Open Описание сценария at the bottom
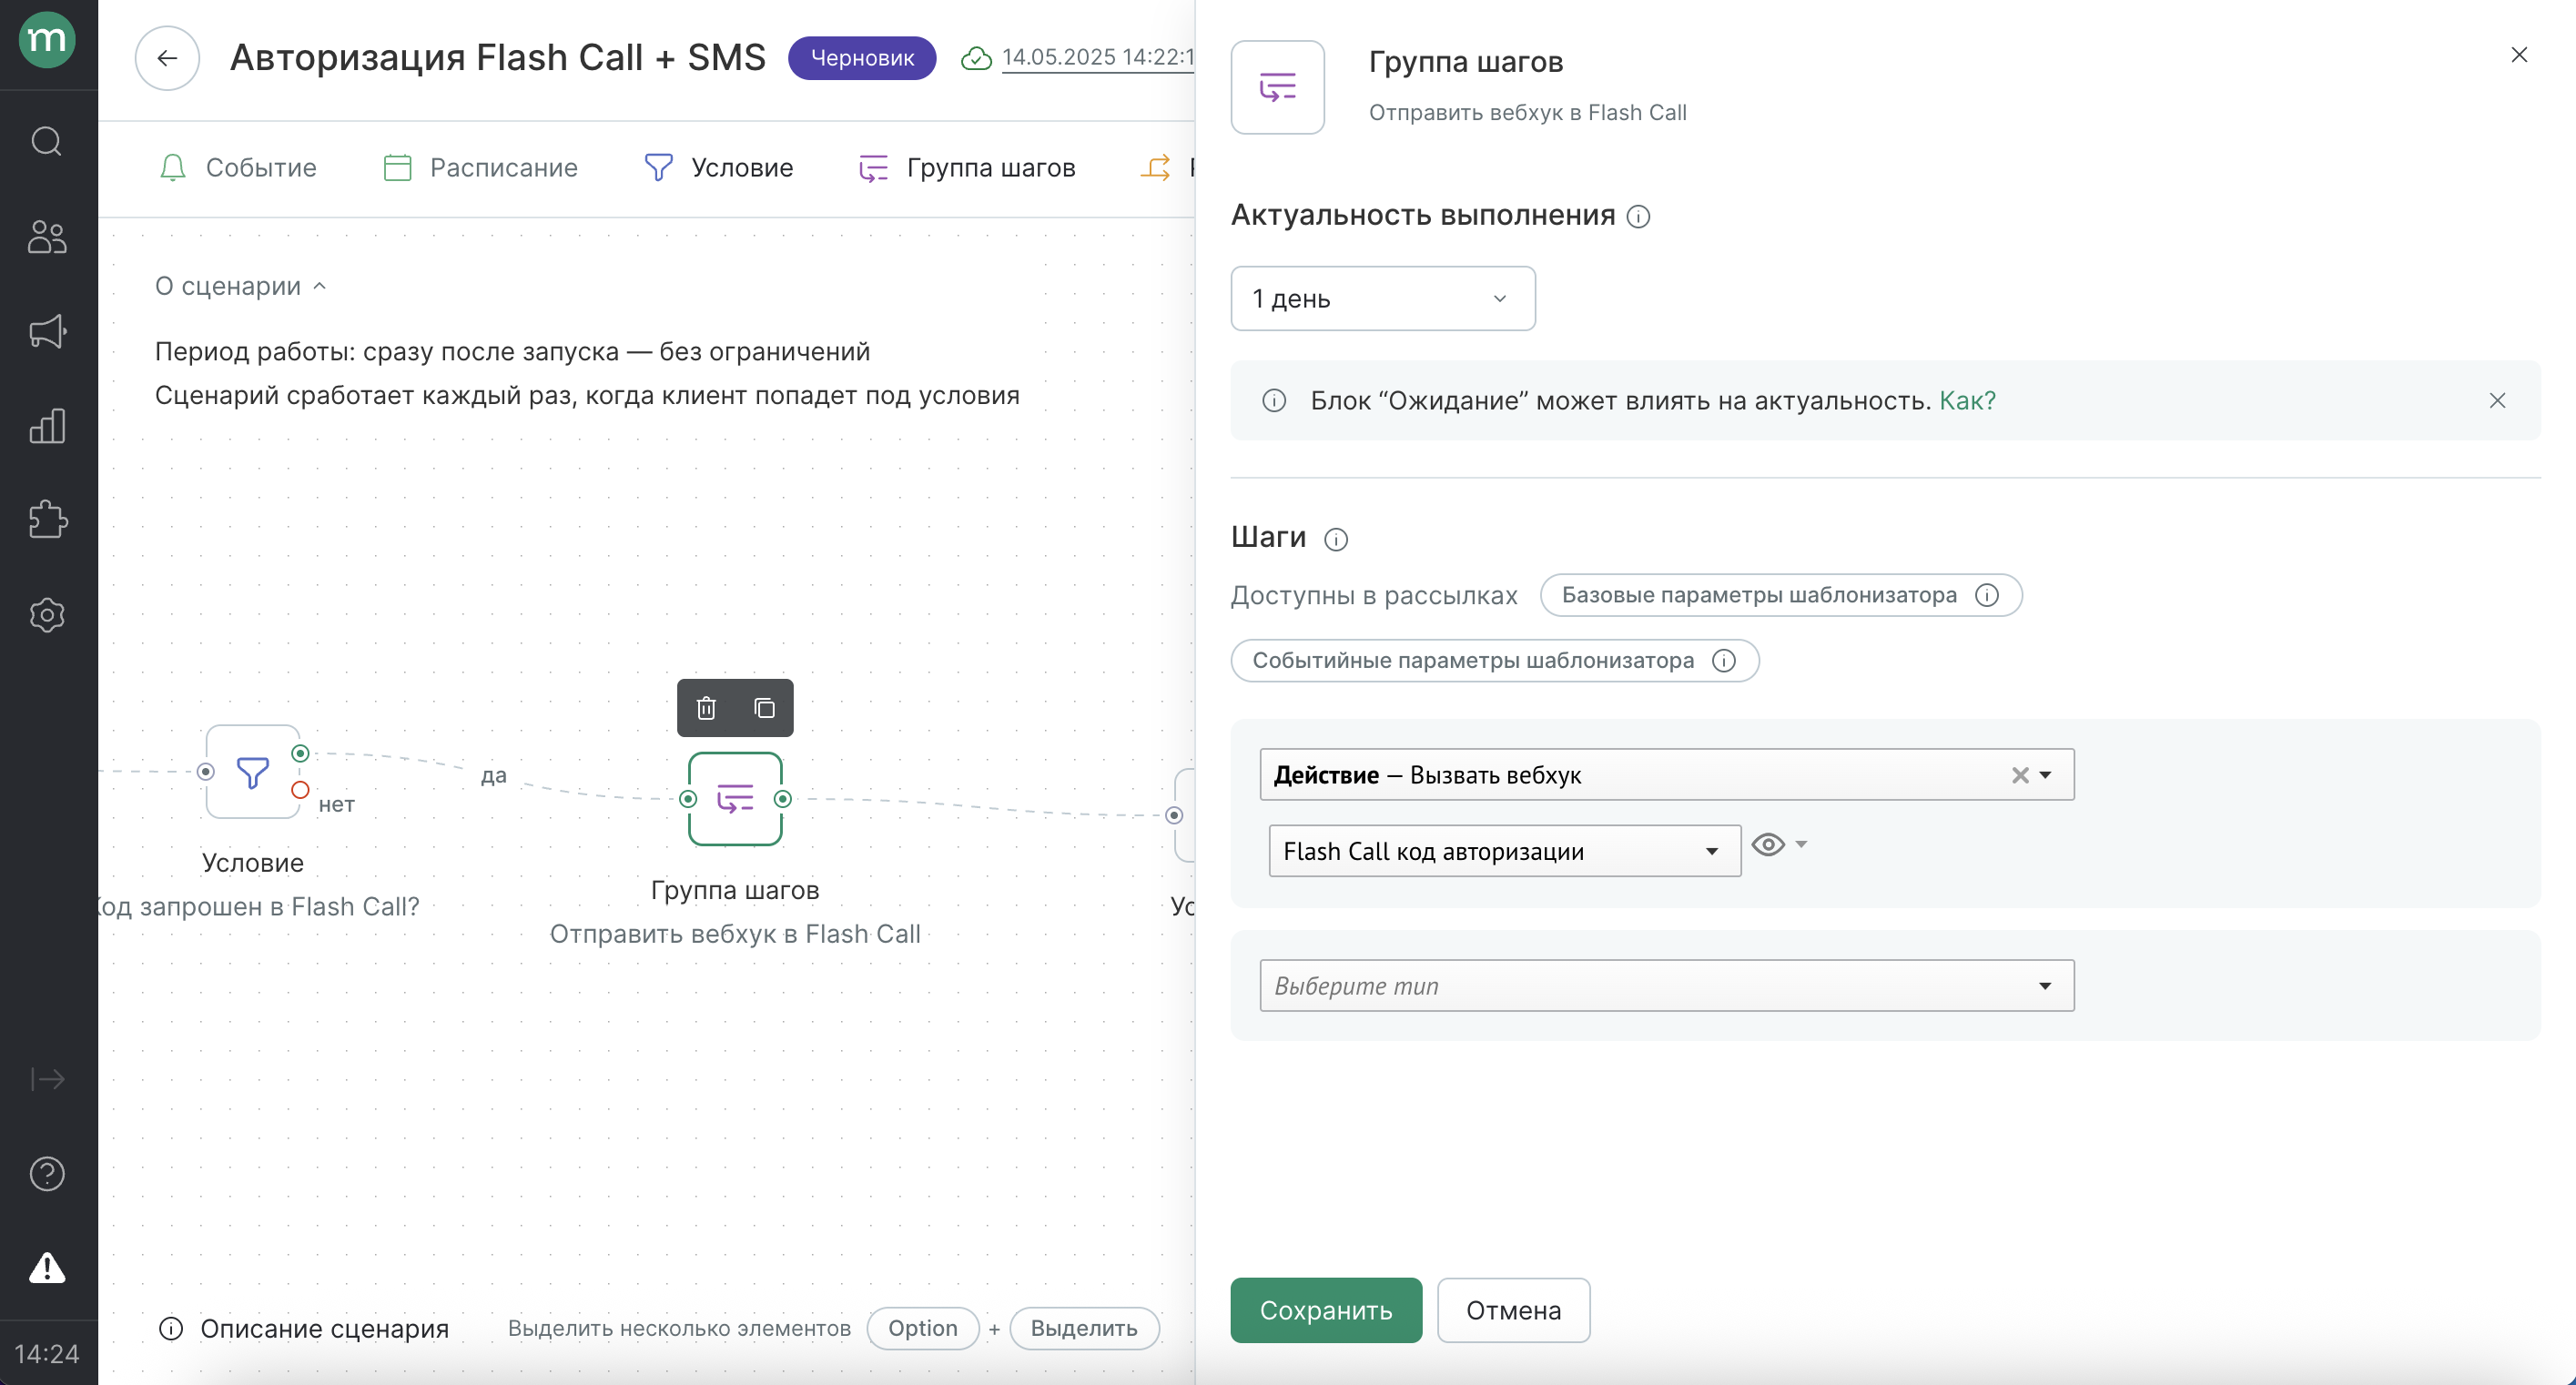Image resolution: width=2576 pixels, height=1385 pixels. 304,1328
